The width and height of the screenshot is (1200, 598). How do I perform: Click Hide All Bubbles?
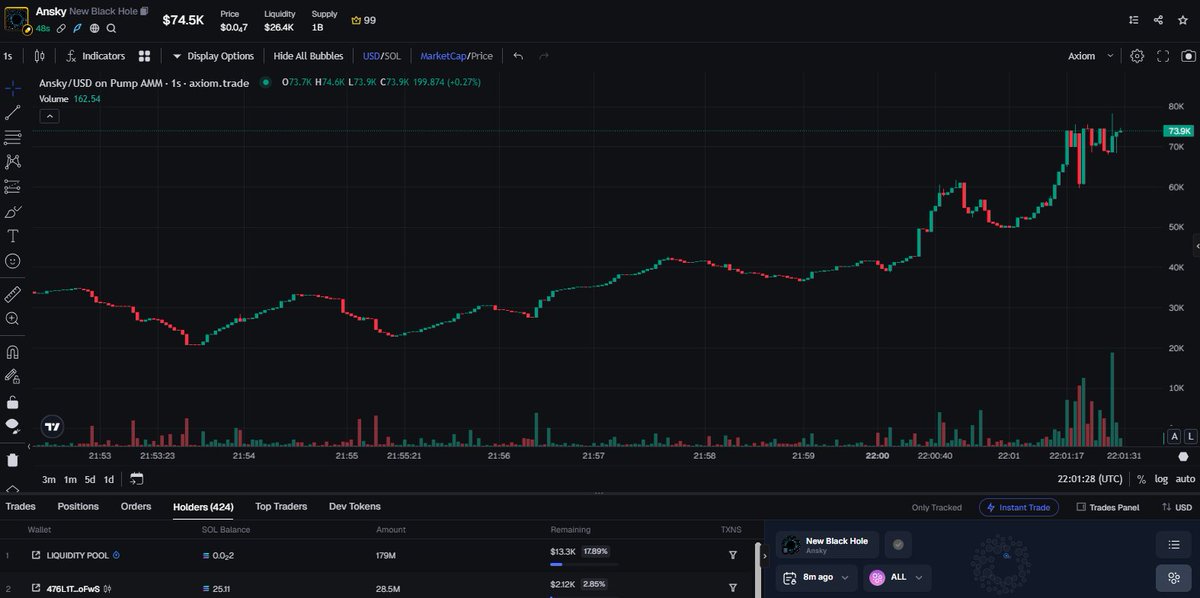tap(308, 56)
